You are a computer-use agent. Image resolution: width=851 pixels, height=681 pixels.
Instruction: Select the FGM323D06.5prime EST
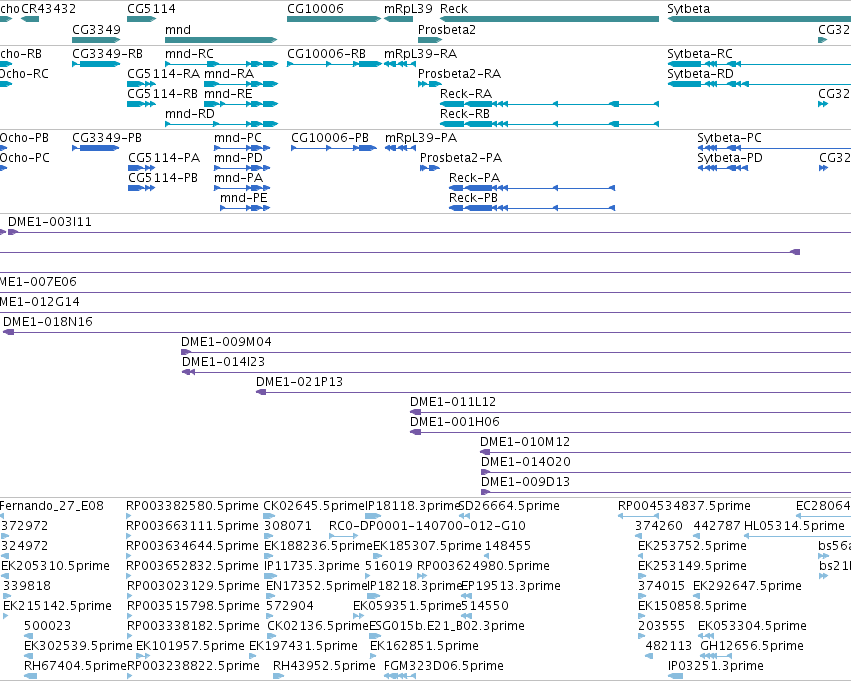[399, 676]
